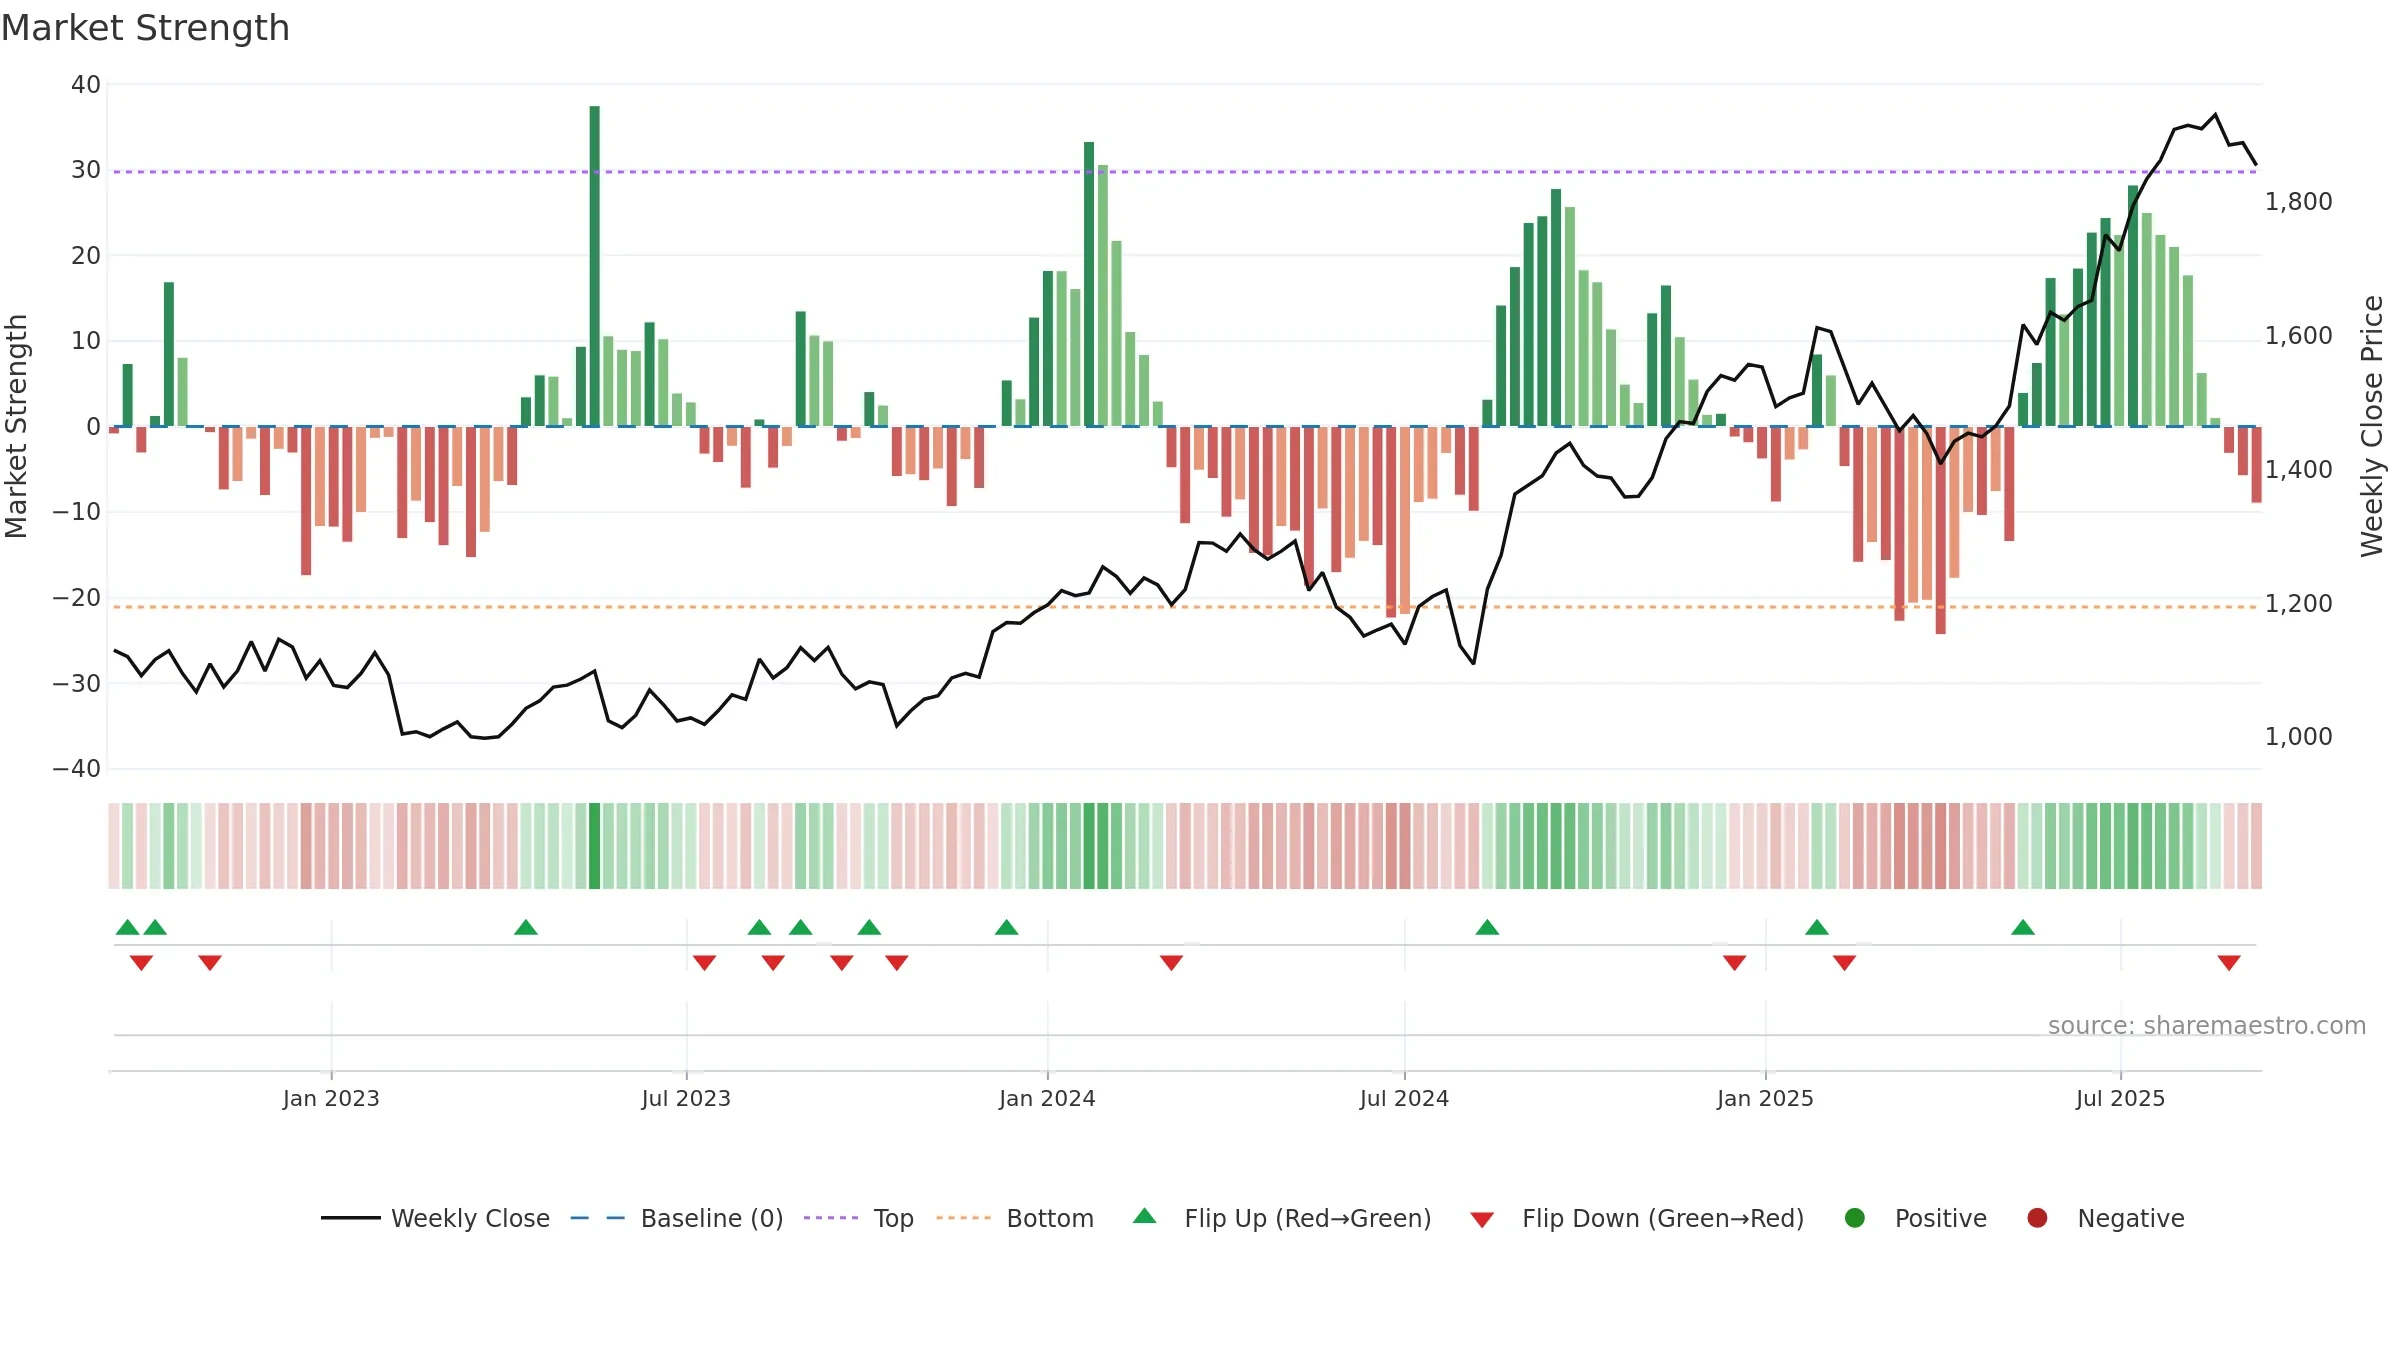
Task: Click the green bar peaking above 30 at Jan 2024
Action: [x=1089, y=284]
